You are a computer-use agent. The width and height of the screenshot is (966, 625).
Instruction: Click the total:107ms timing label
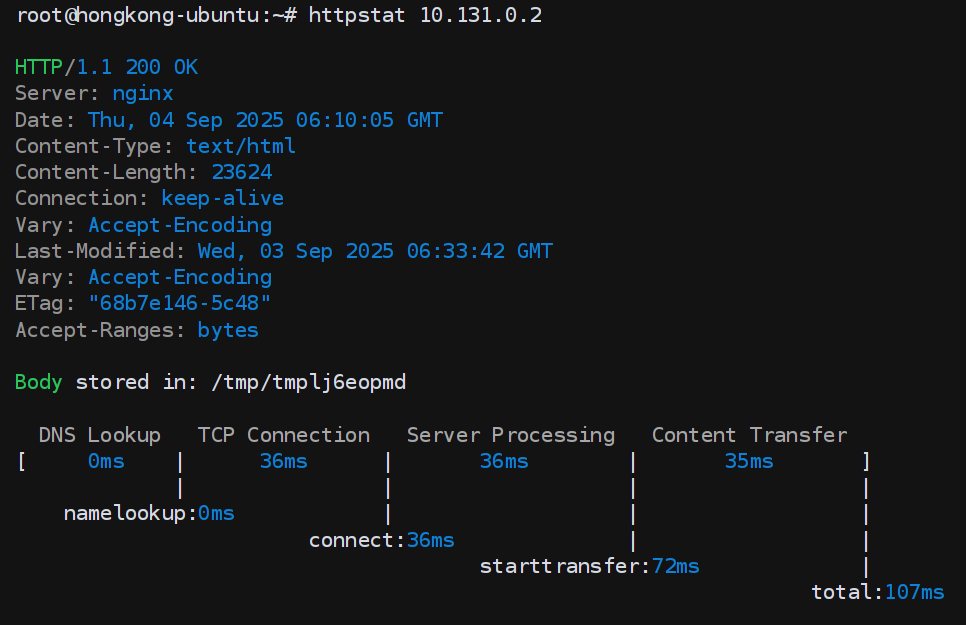point(877,592)
